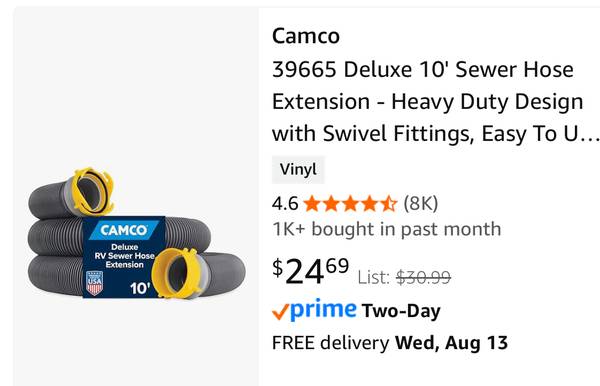
Task: Click the Camco brand name
Action: (x=306, y=36)
